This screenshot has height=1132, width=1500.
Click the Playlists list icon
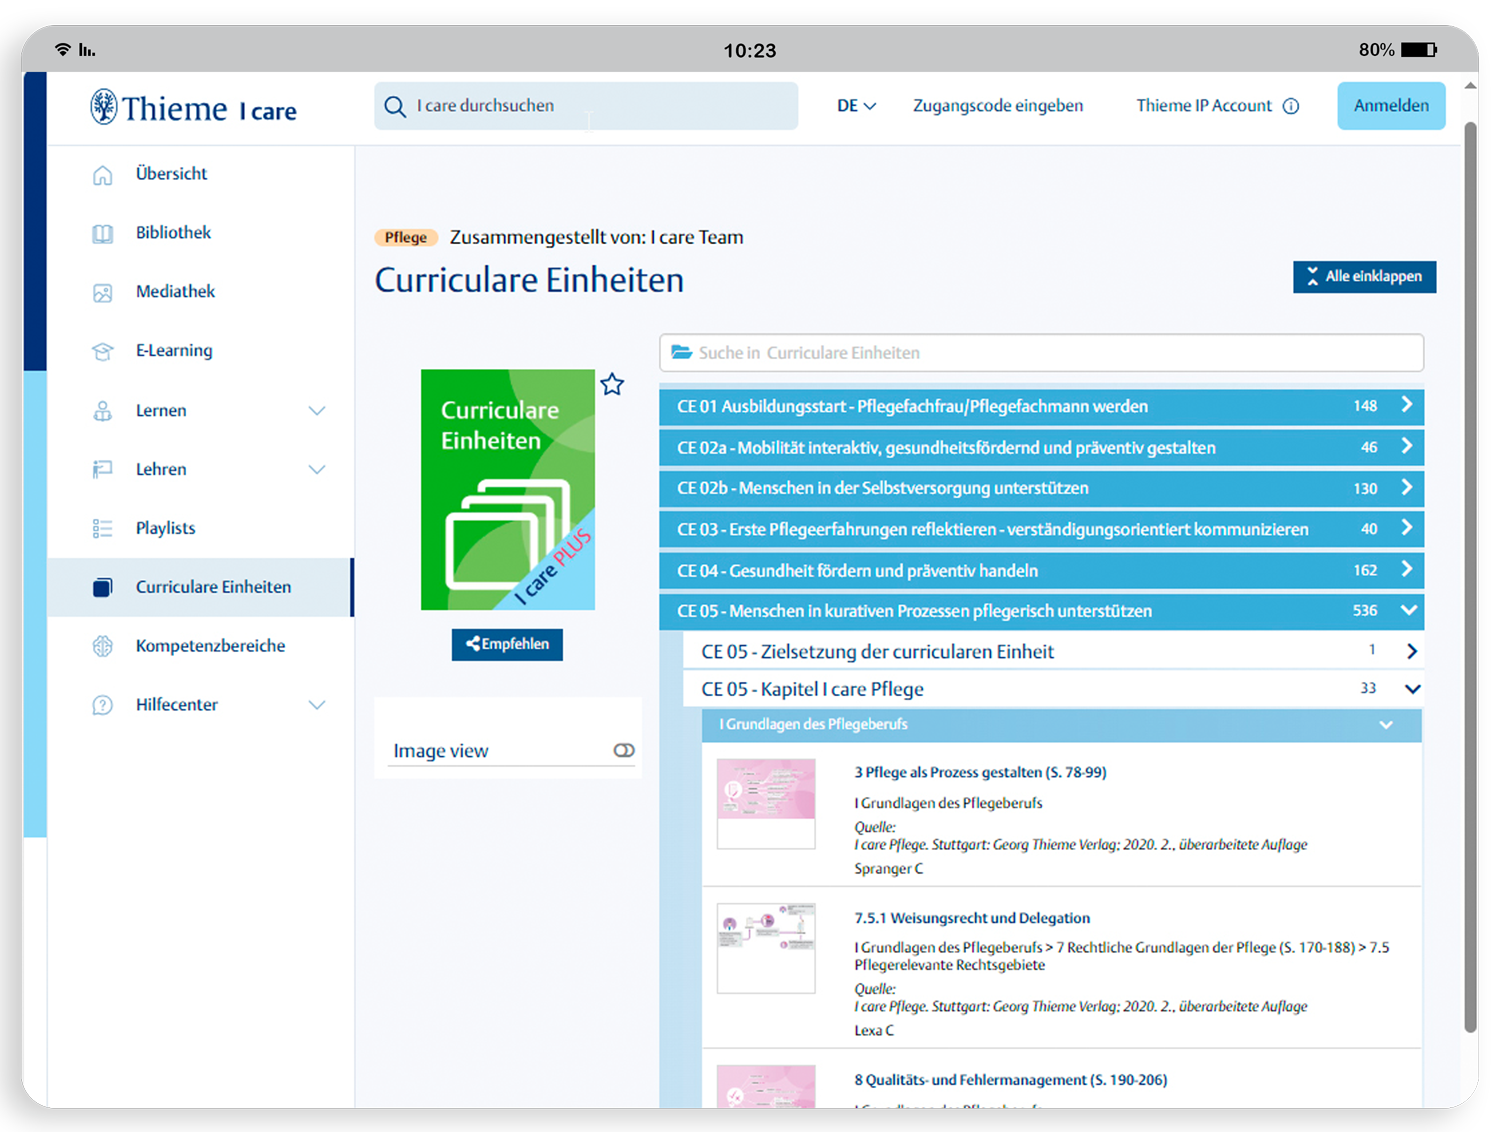(x=103, y=529)
